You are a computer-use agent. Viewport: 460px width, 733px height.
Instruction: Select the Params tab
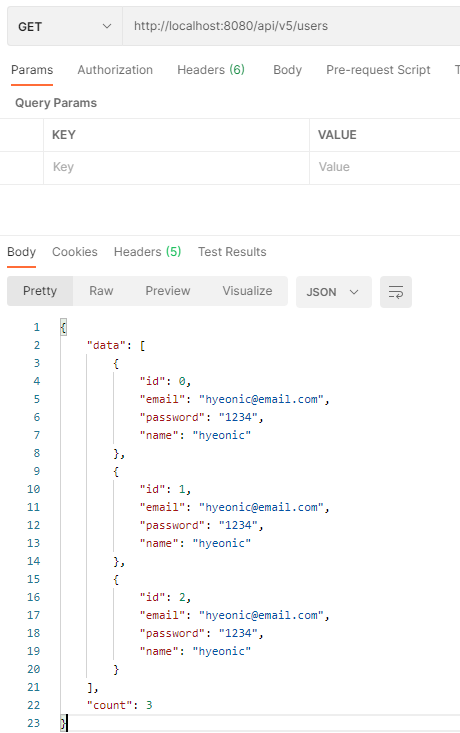point(32,70)
